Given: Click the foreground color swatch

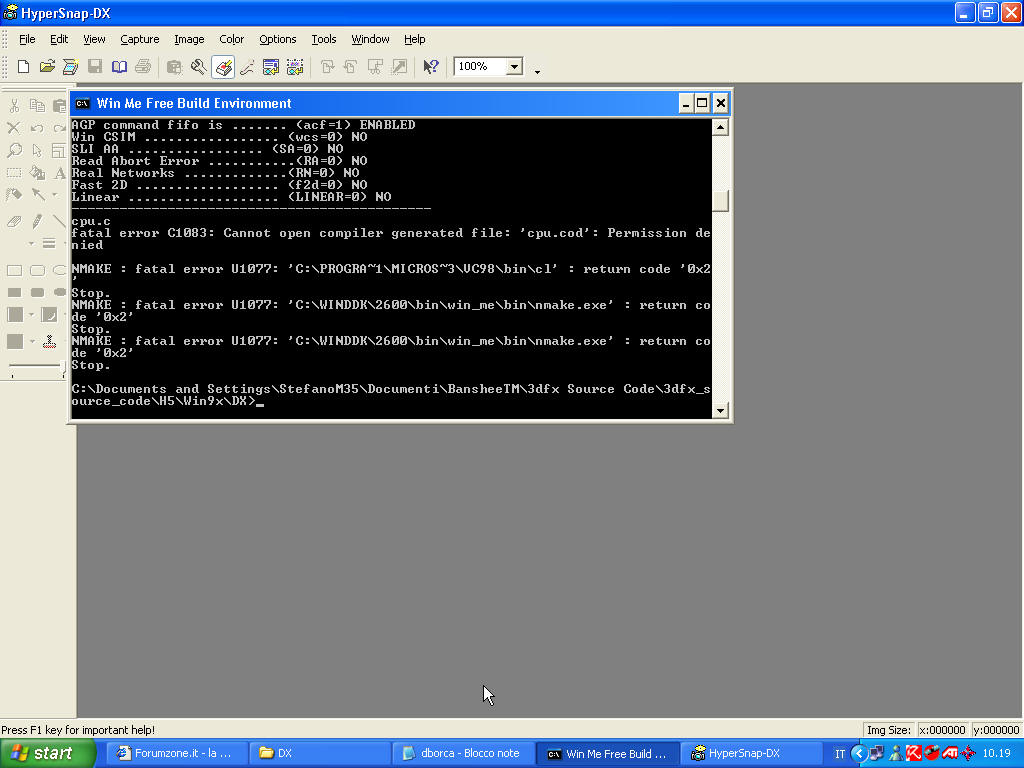Looking at the screenshot, I should tap(14, 315).
